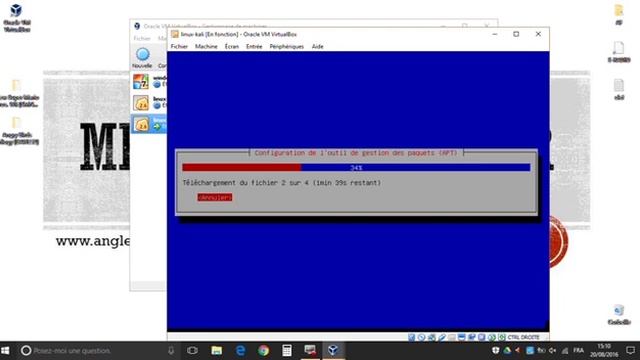640x360 pixels.
Task: Click the USB devices icon in VM status bar
Action: (442, 337)
